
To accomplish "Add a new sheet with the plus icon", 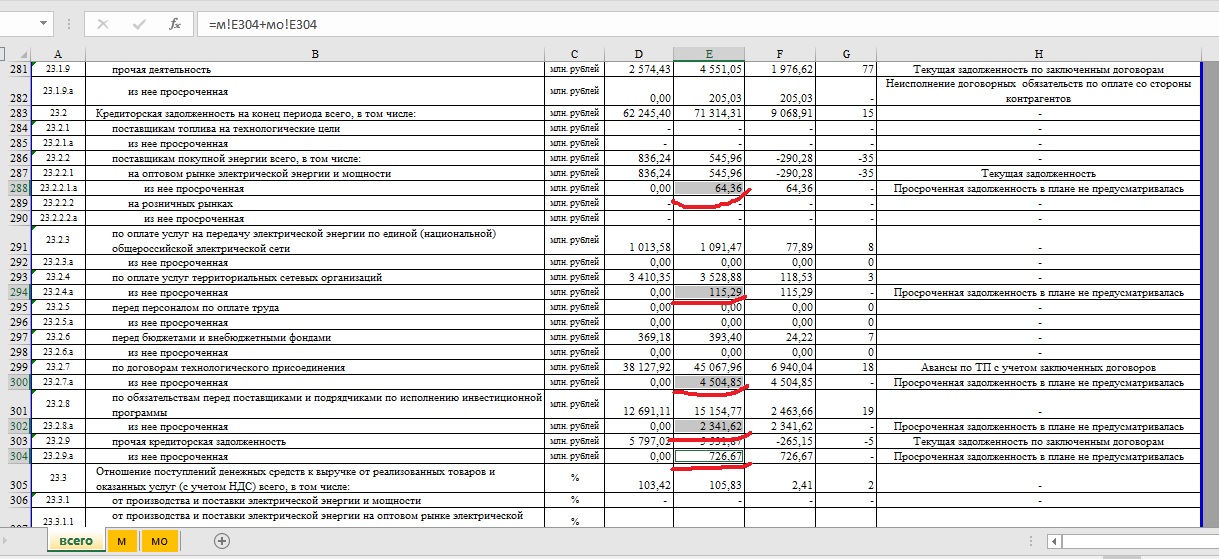I will pyautogui.click(x=222, y=541).
